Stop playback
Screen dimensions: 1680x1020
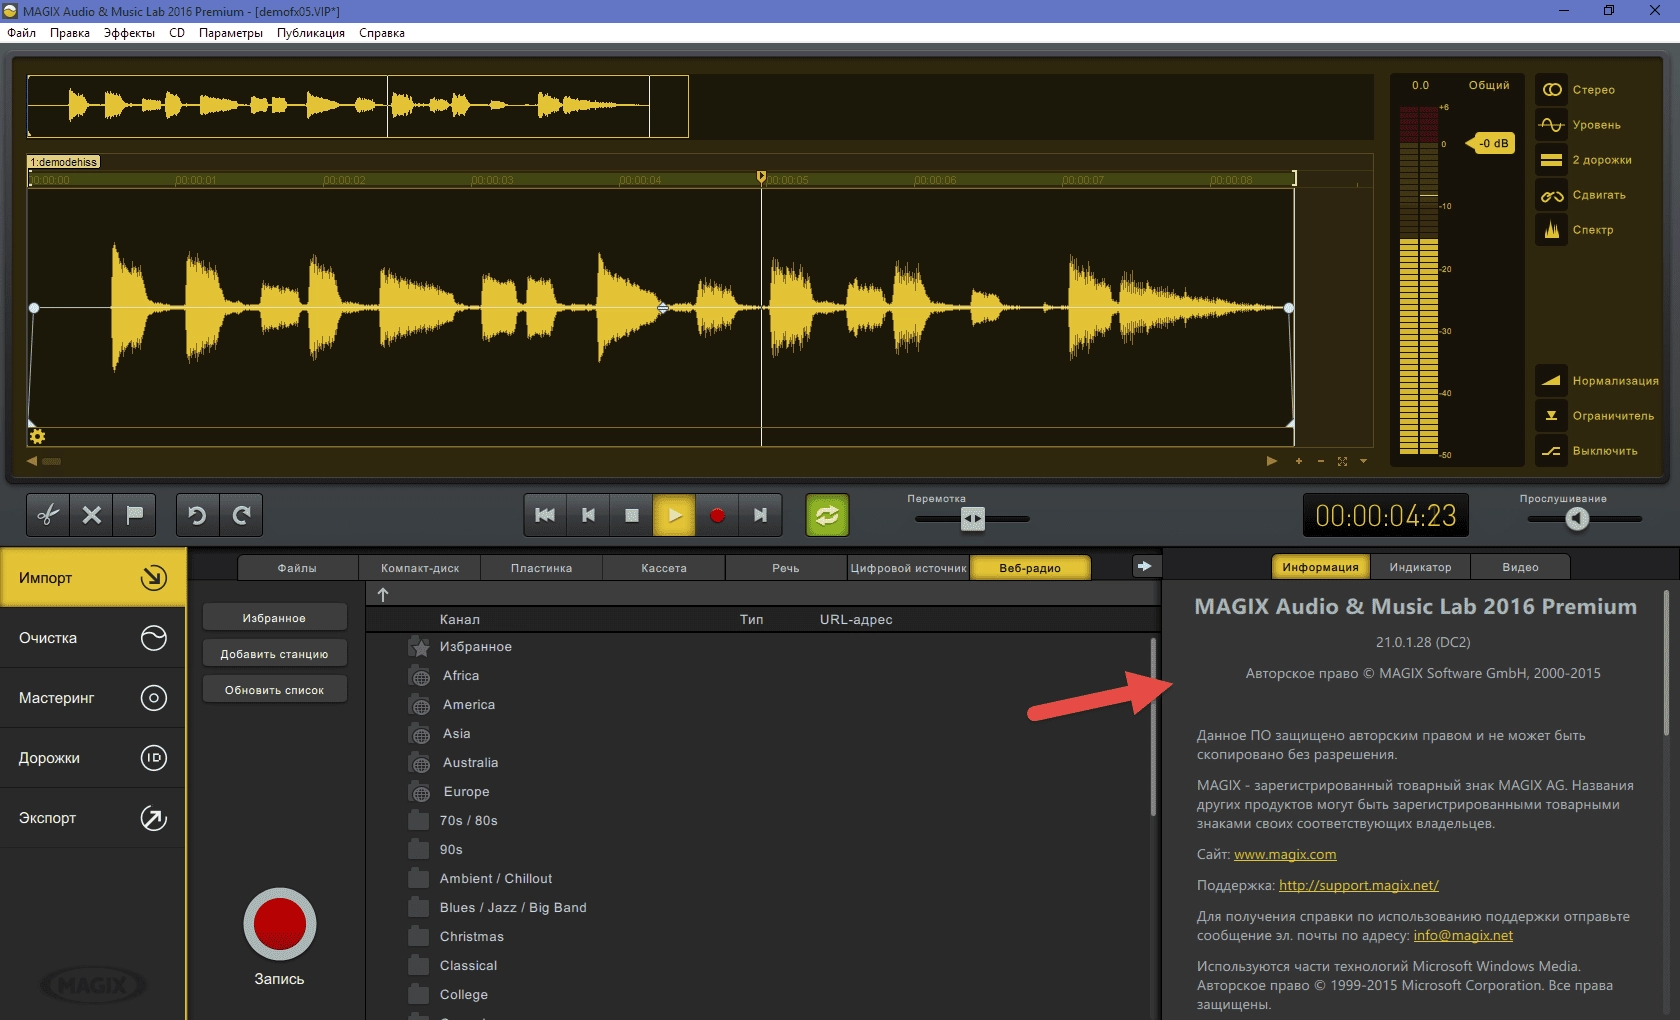click(631, 515)
